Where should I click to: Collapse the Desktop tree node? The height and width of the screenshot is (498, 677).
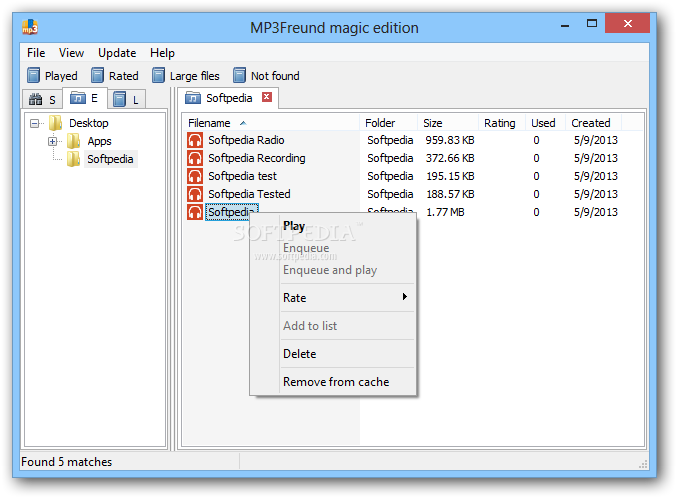35,124
